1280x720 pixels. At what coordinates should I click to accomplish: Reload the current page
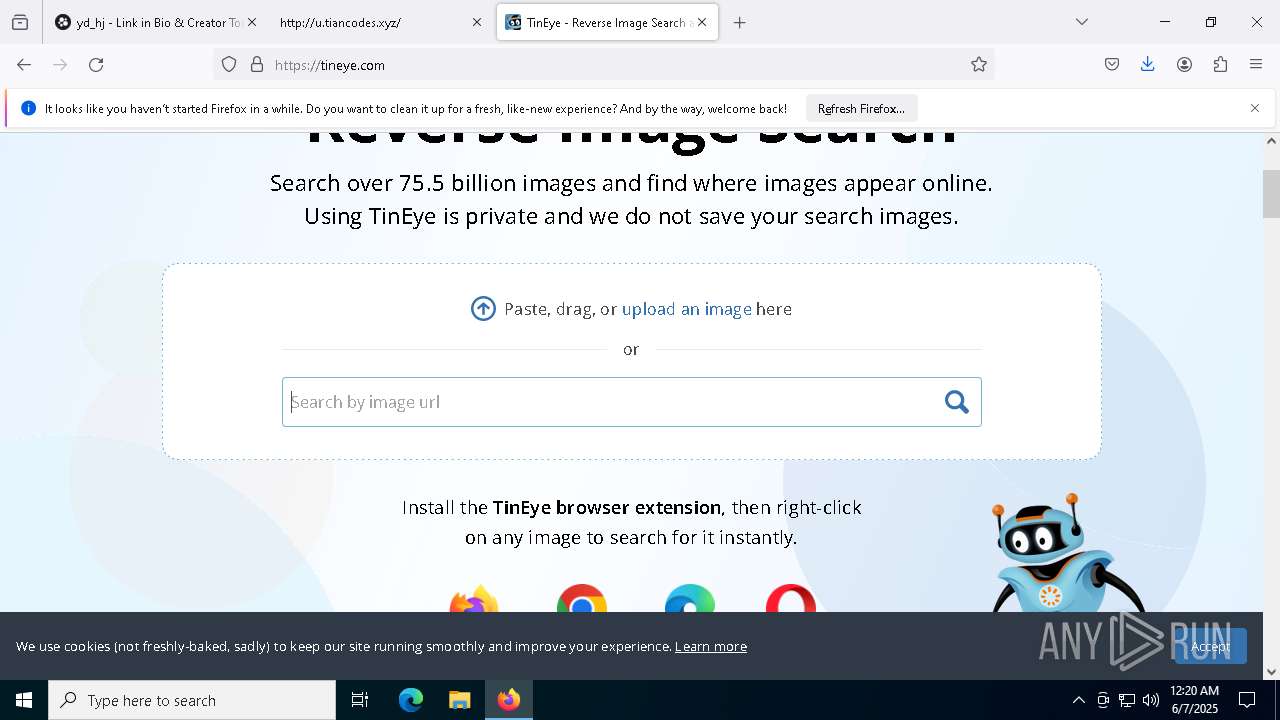coord(96,65)
